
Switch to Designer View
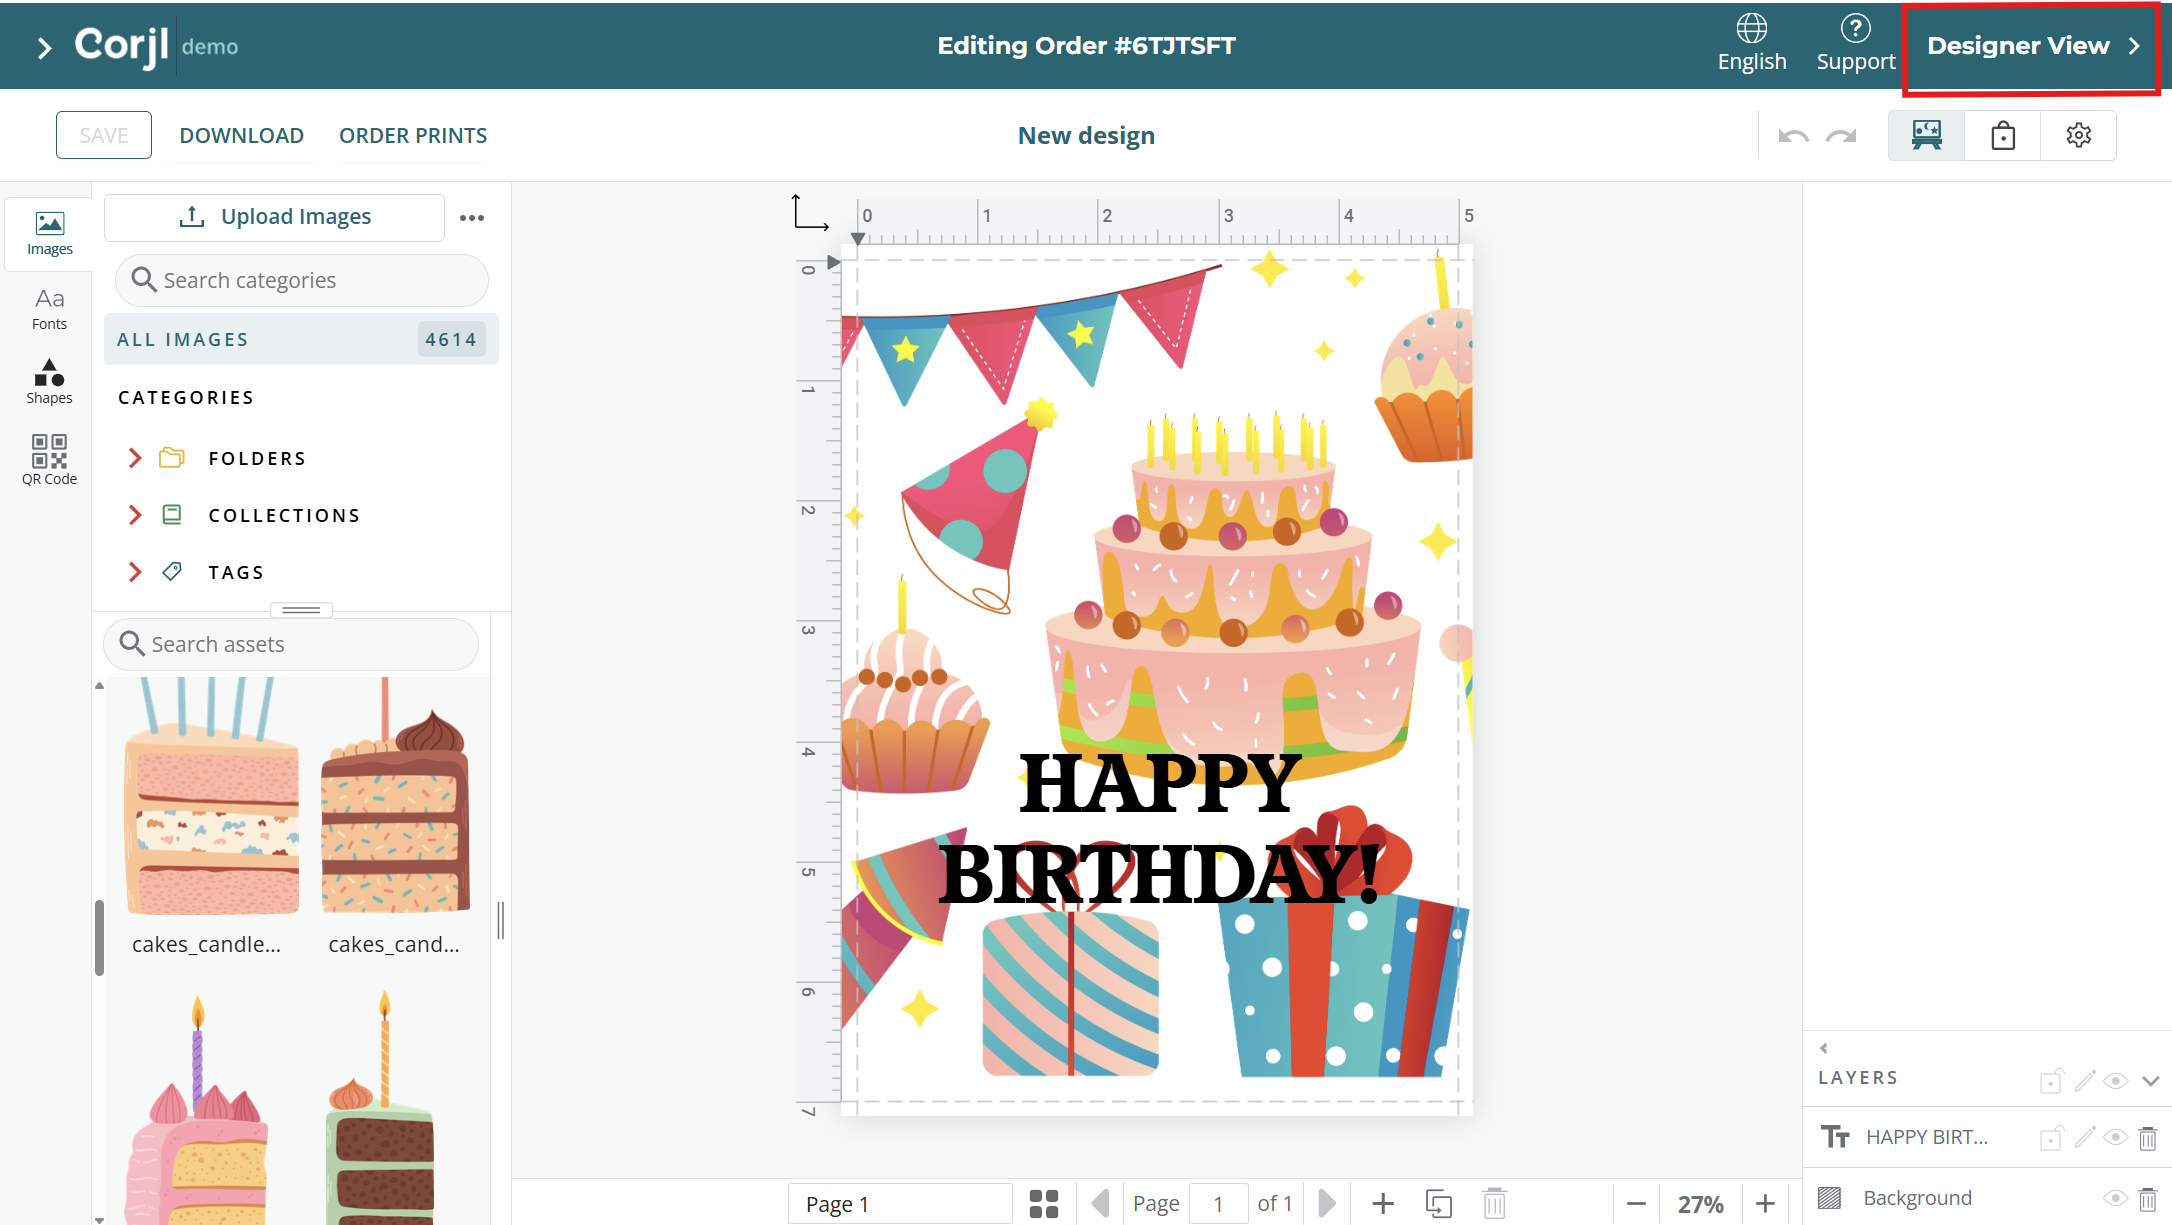(2031, 46)
